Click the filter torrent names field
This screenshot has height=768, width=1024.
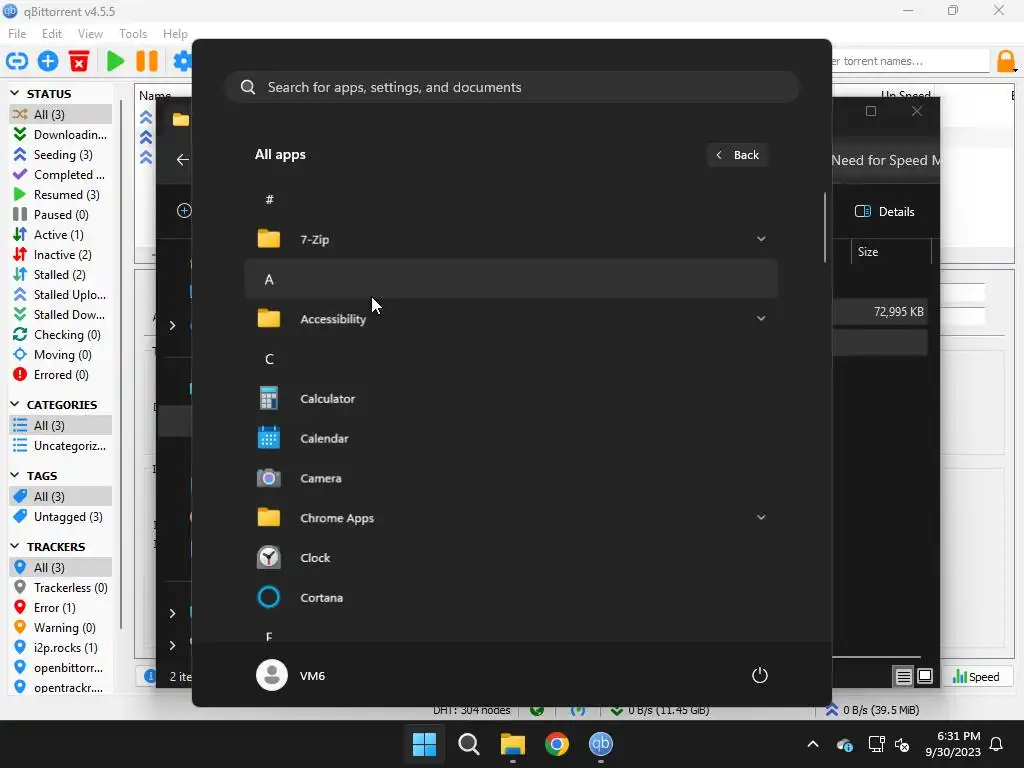click(910, 61)
